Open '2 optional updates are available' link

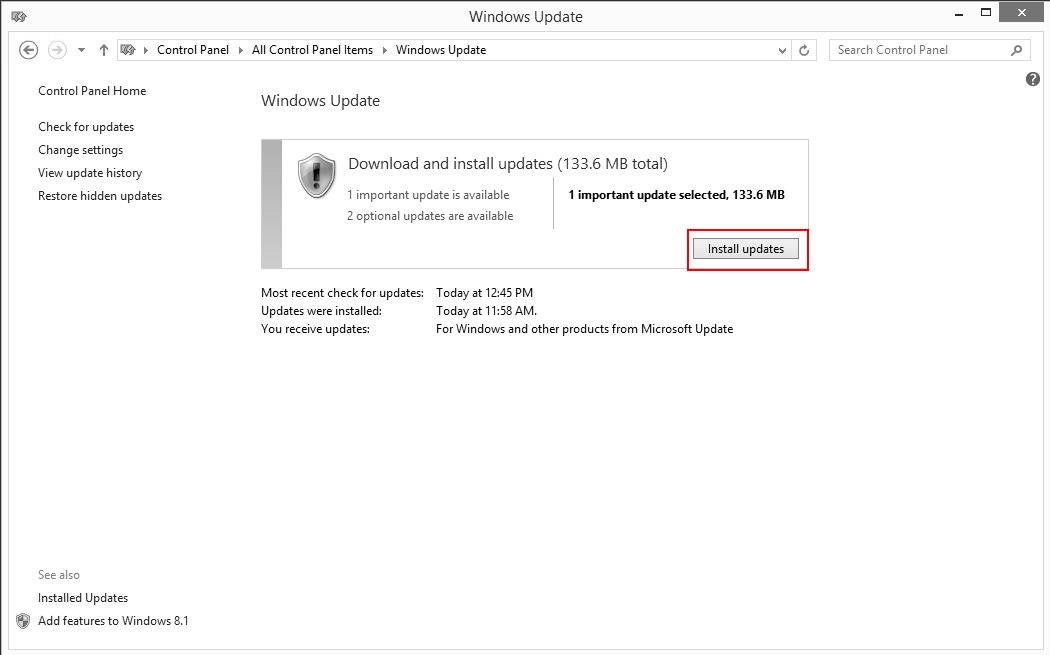pos(430,216)
